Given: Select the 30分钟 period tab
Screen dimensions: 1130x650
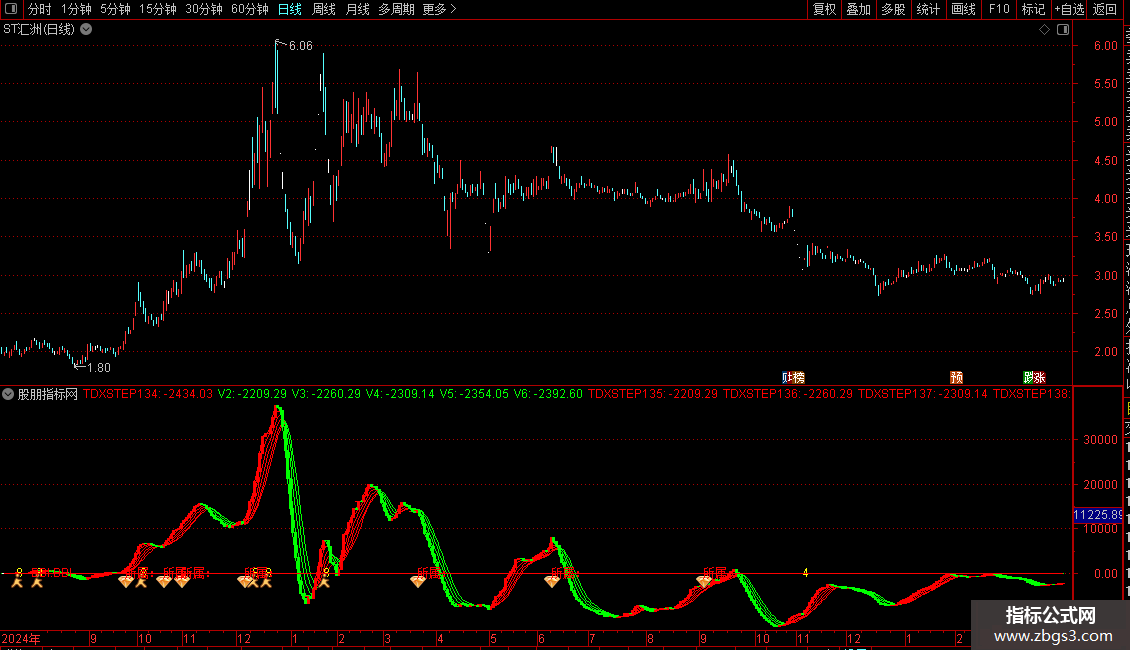Looking at the screenshot, I should tap(204, 9).
